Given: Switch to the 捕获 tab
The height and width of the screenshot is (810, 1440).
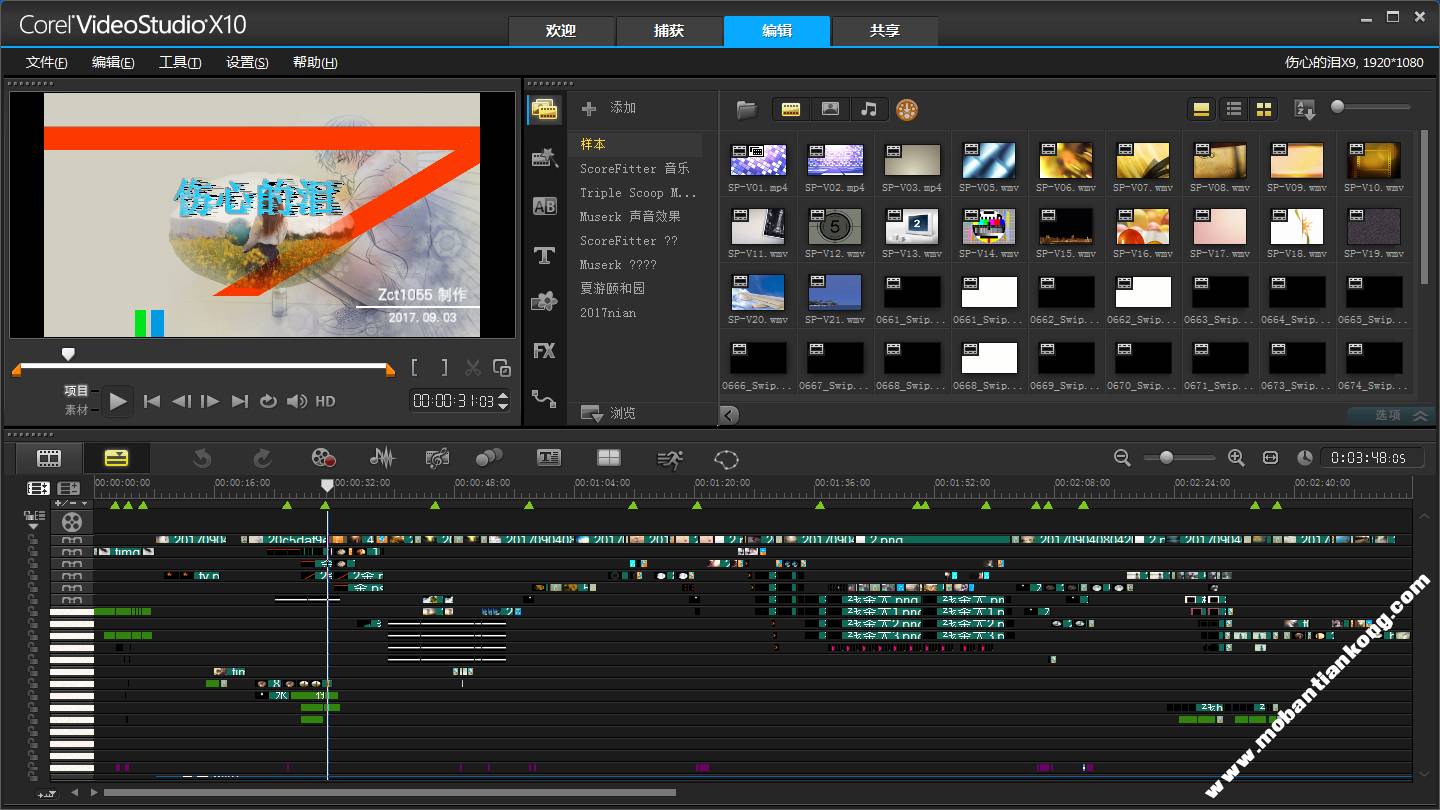Looking at the screenshot, I should coord(669,31).
